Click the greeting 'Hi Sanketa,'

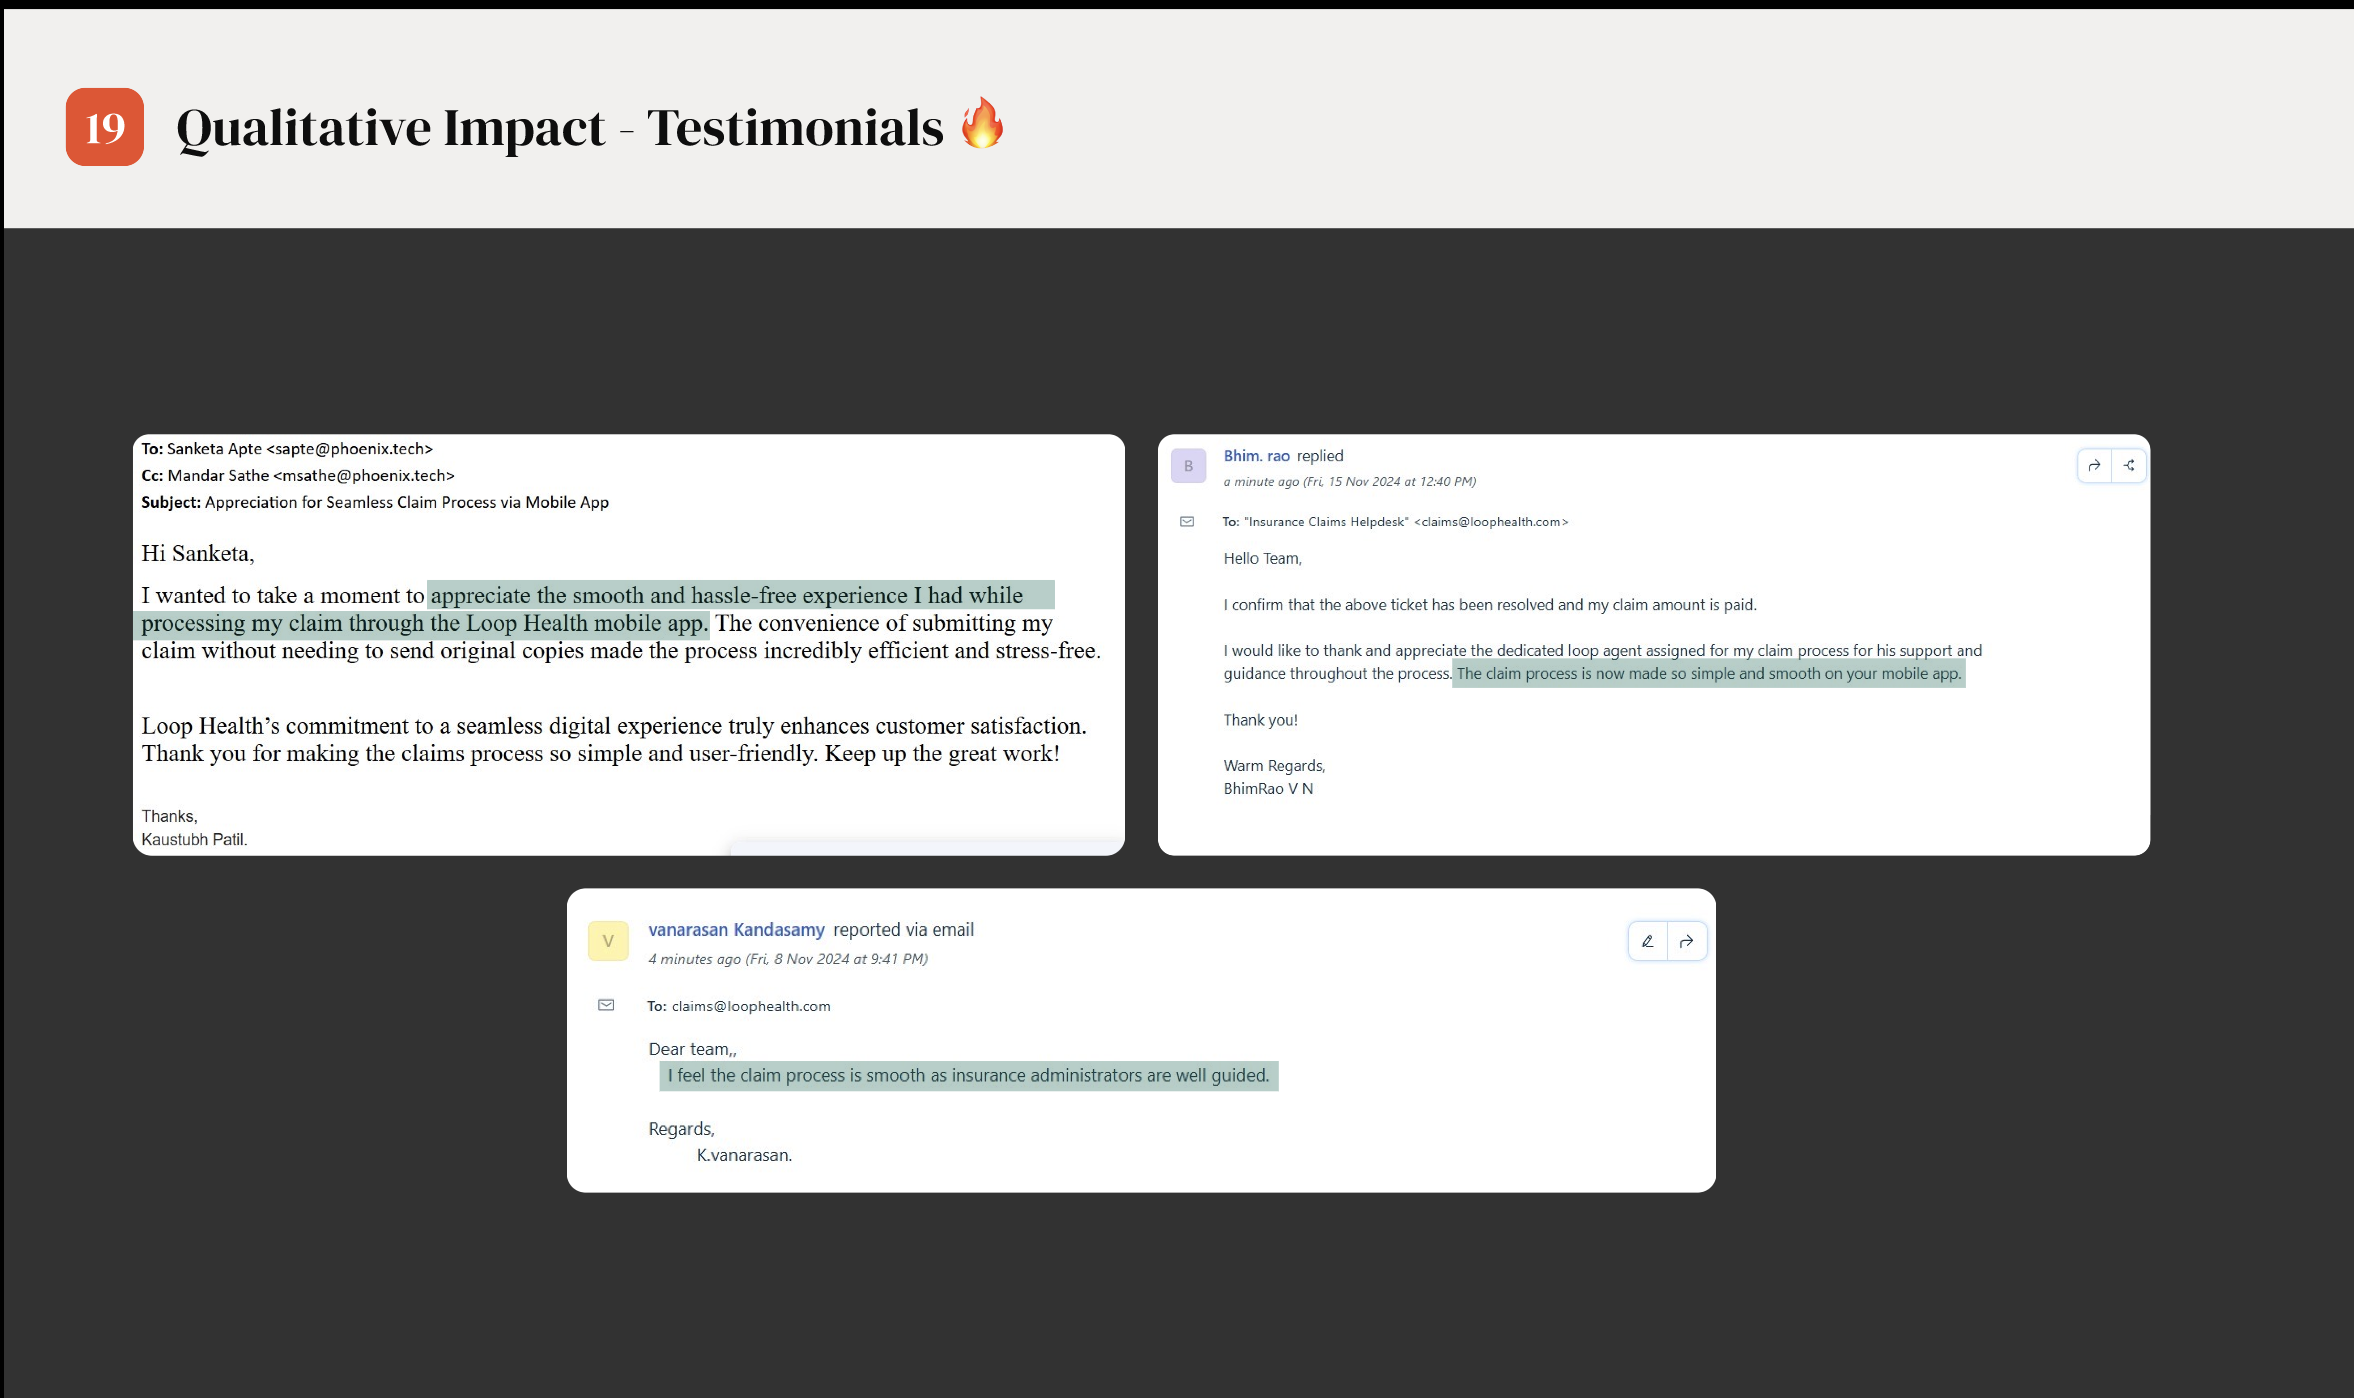[198, 554]
